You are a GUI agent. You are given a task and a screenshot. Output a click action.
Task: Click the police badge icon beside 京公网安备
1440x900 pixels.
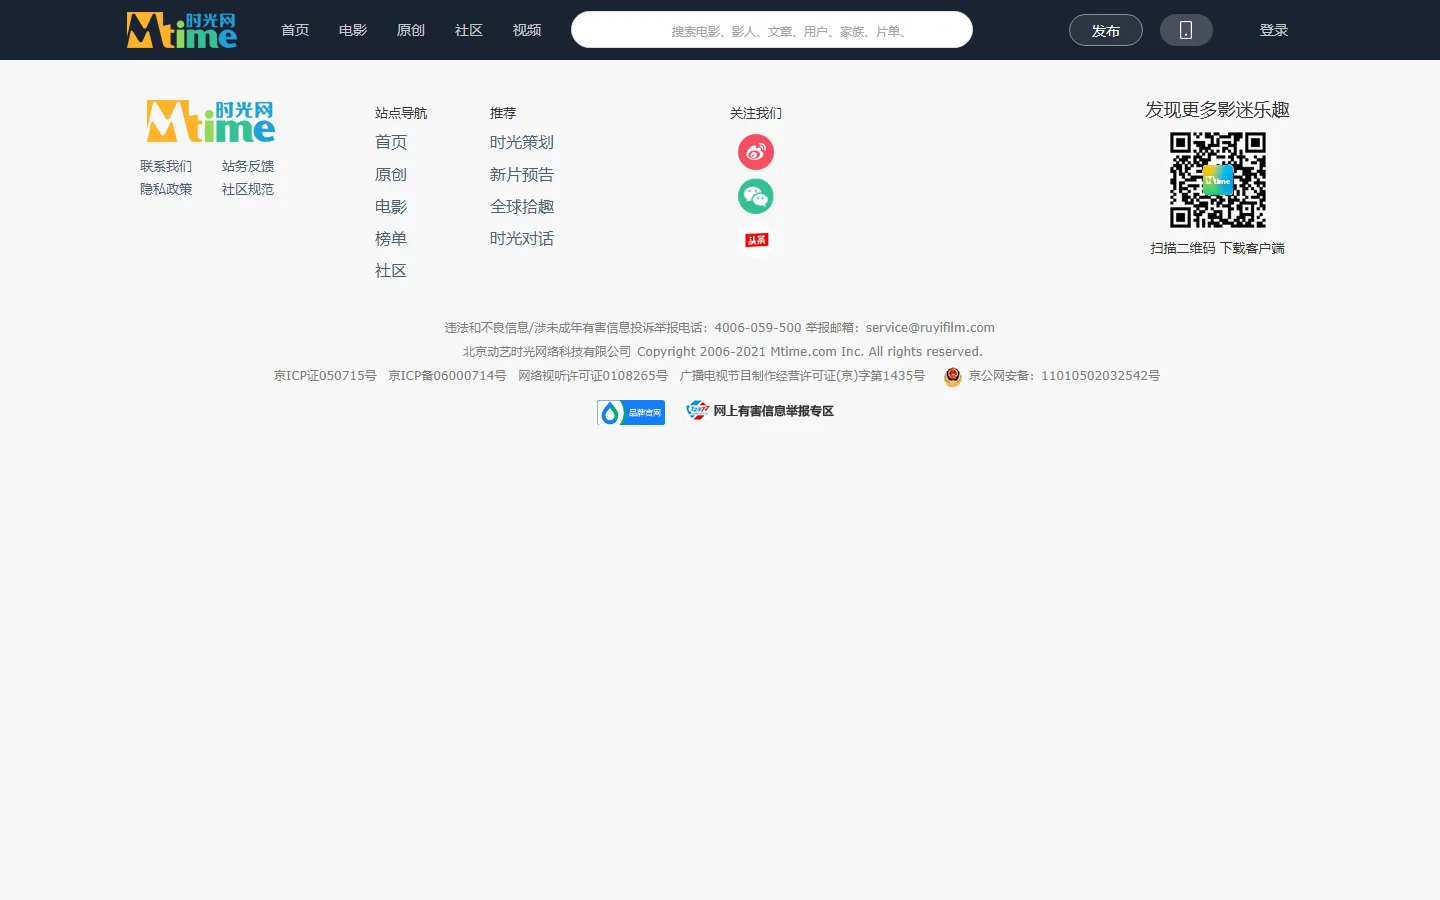953,376
